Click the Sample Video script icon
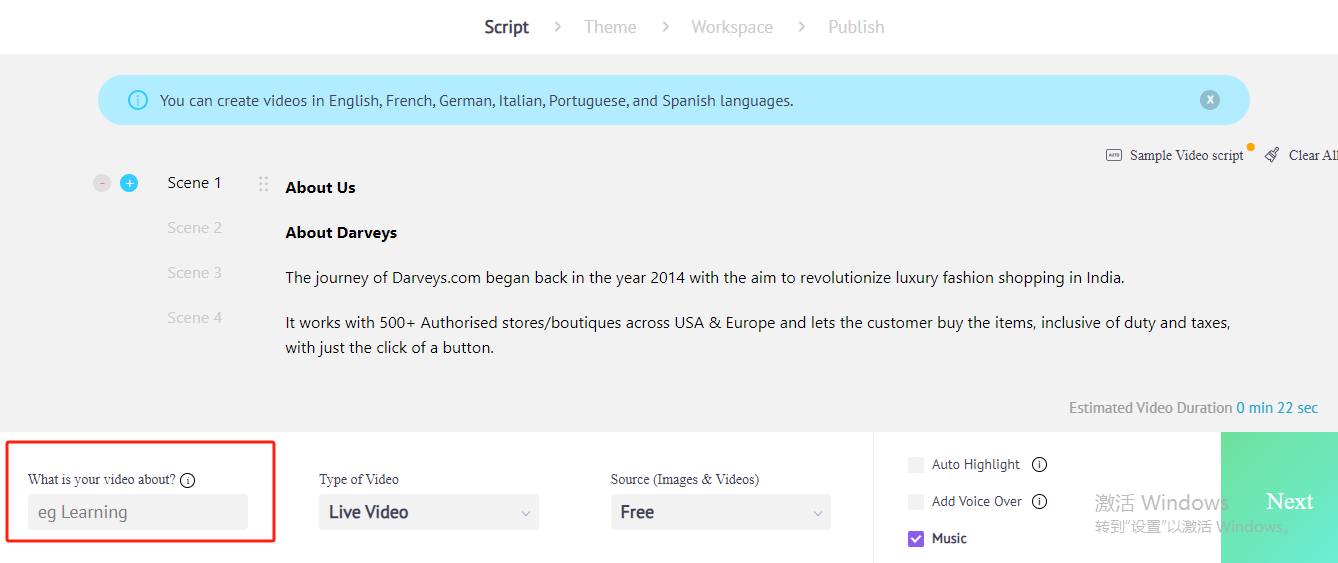Screen dimensions: 1338x563 [x=1113, y=155]
